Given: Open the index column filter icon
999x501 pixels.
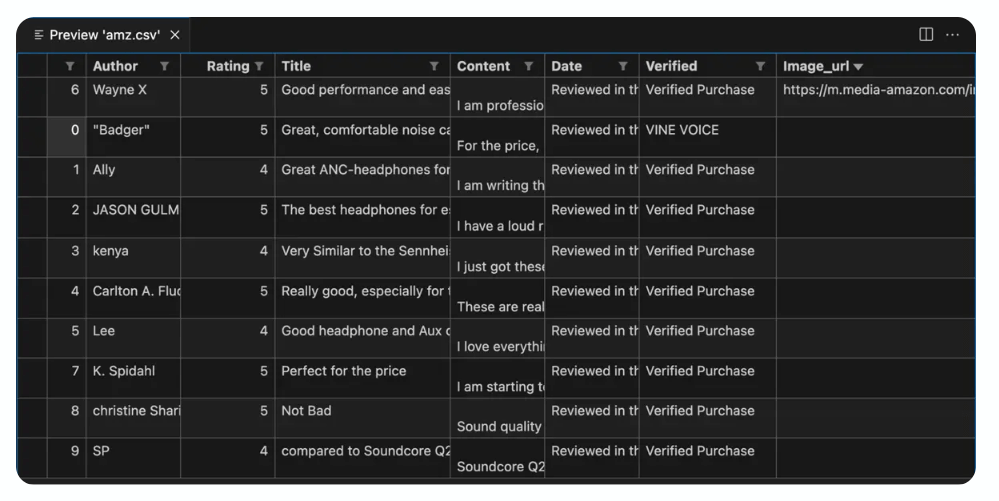Looking at the screenshot, I should coord(70,66).
